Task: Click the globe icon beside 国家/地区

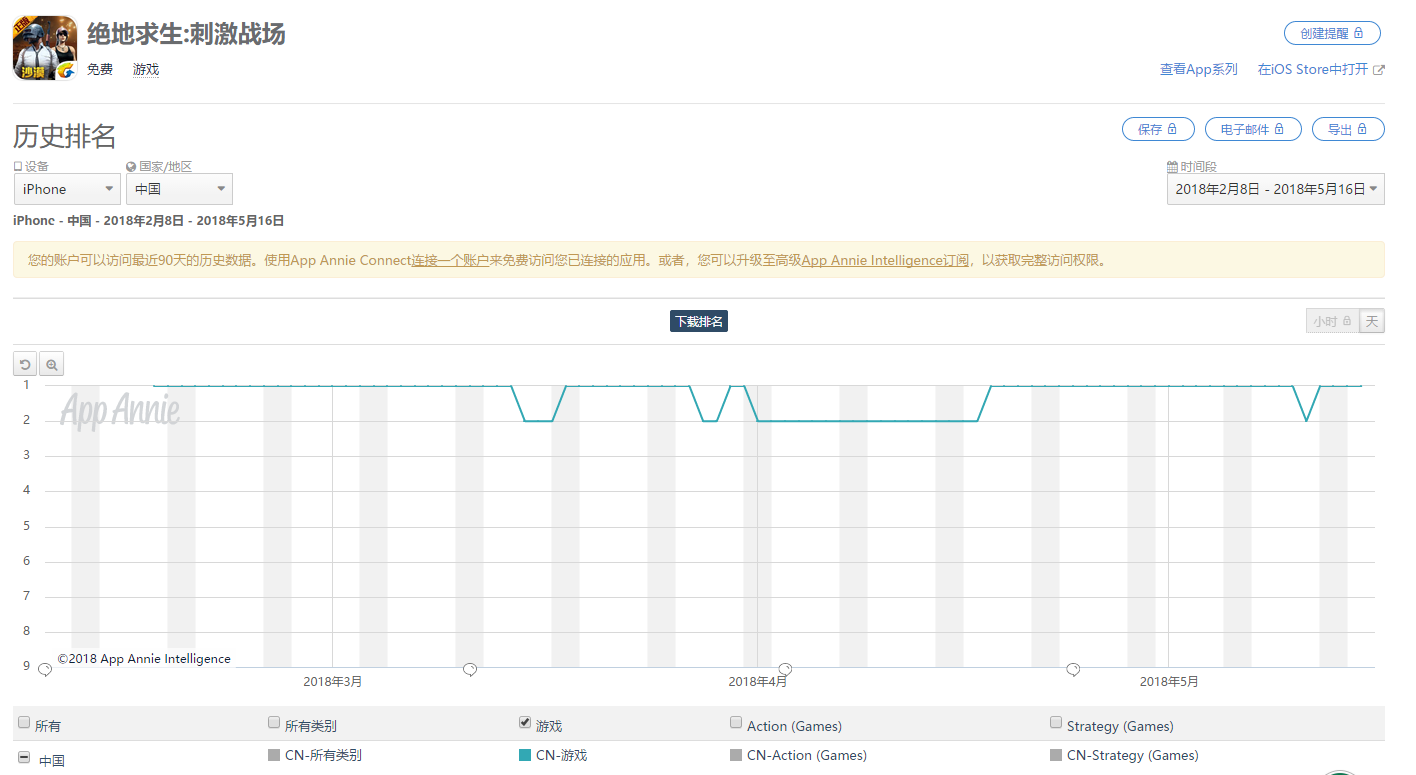Action: (131, 167)
